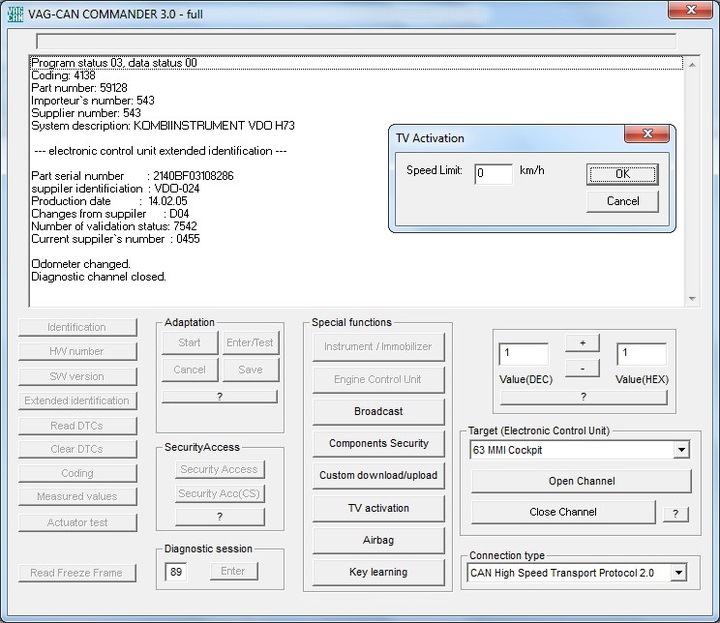Open the Airbag special function

[378, 540]
